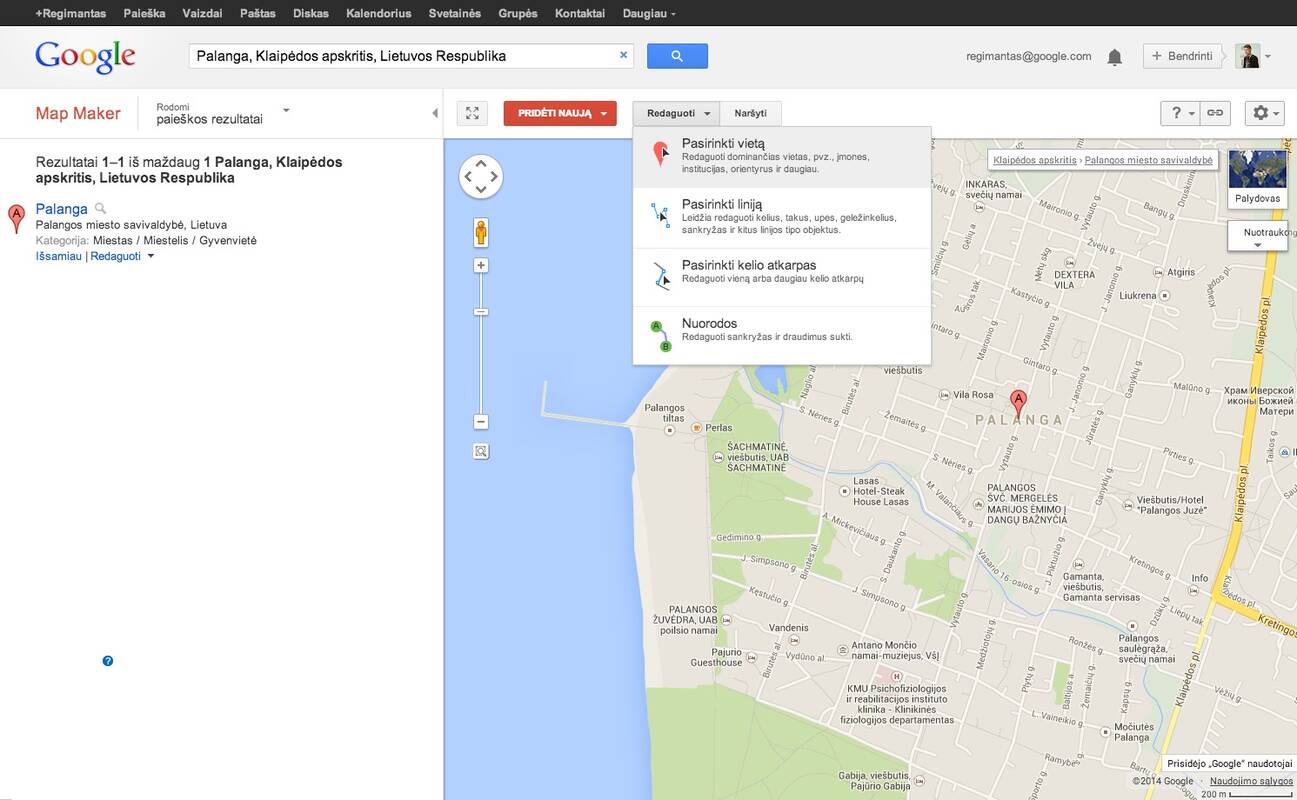Switch to Palydovas satellite view
This screenshot has width=1297, height=800.
pyautogui.click(x=1257, y=176)
